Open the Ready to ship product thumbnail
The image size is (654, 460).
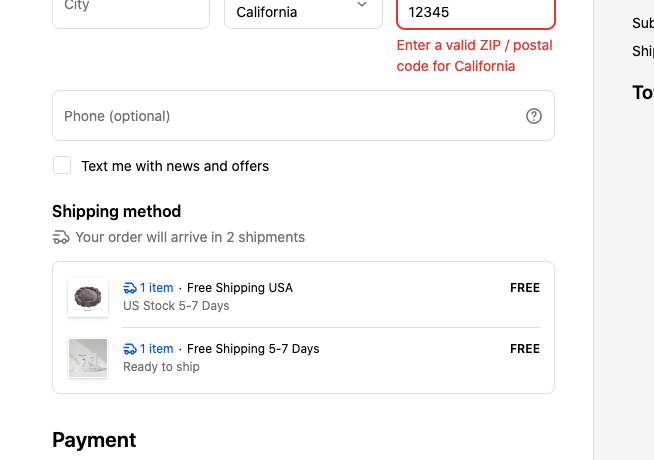[88, 358]
